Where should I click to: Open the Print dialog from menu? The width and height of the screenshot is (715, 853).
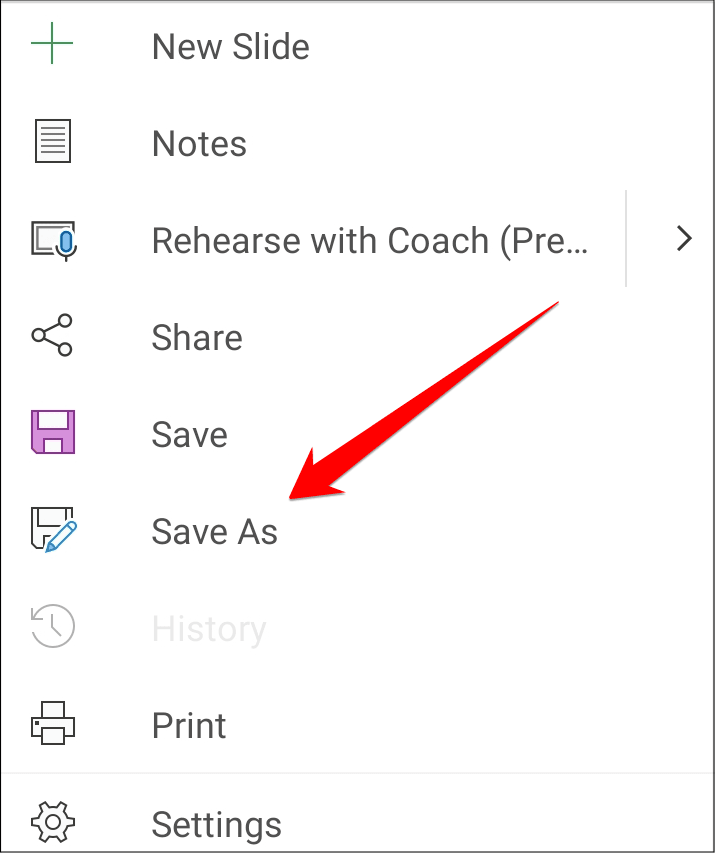click(x=189, y=725)
